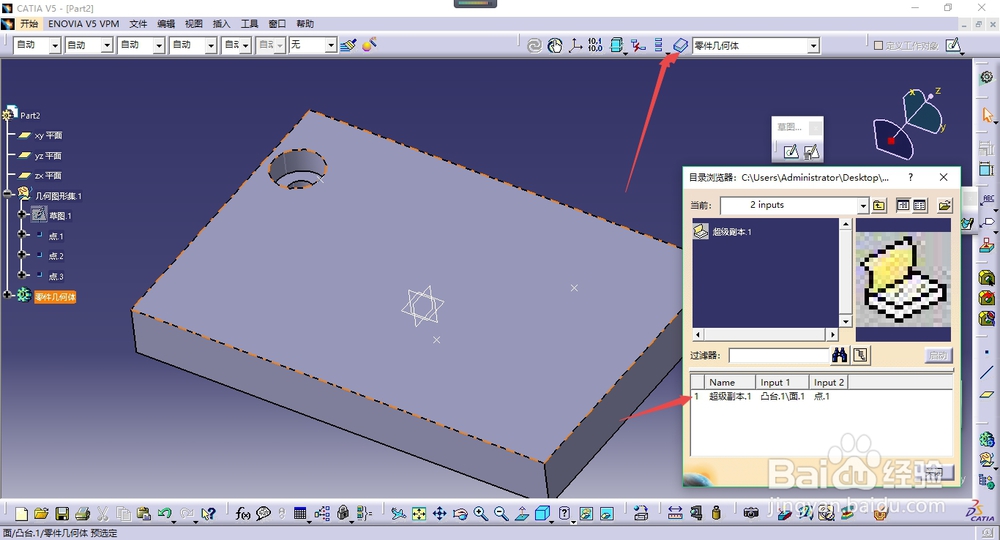Open the 文件 menu
This screenshot has width=1000, height=540.
[138, 24]
